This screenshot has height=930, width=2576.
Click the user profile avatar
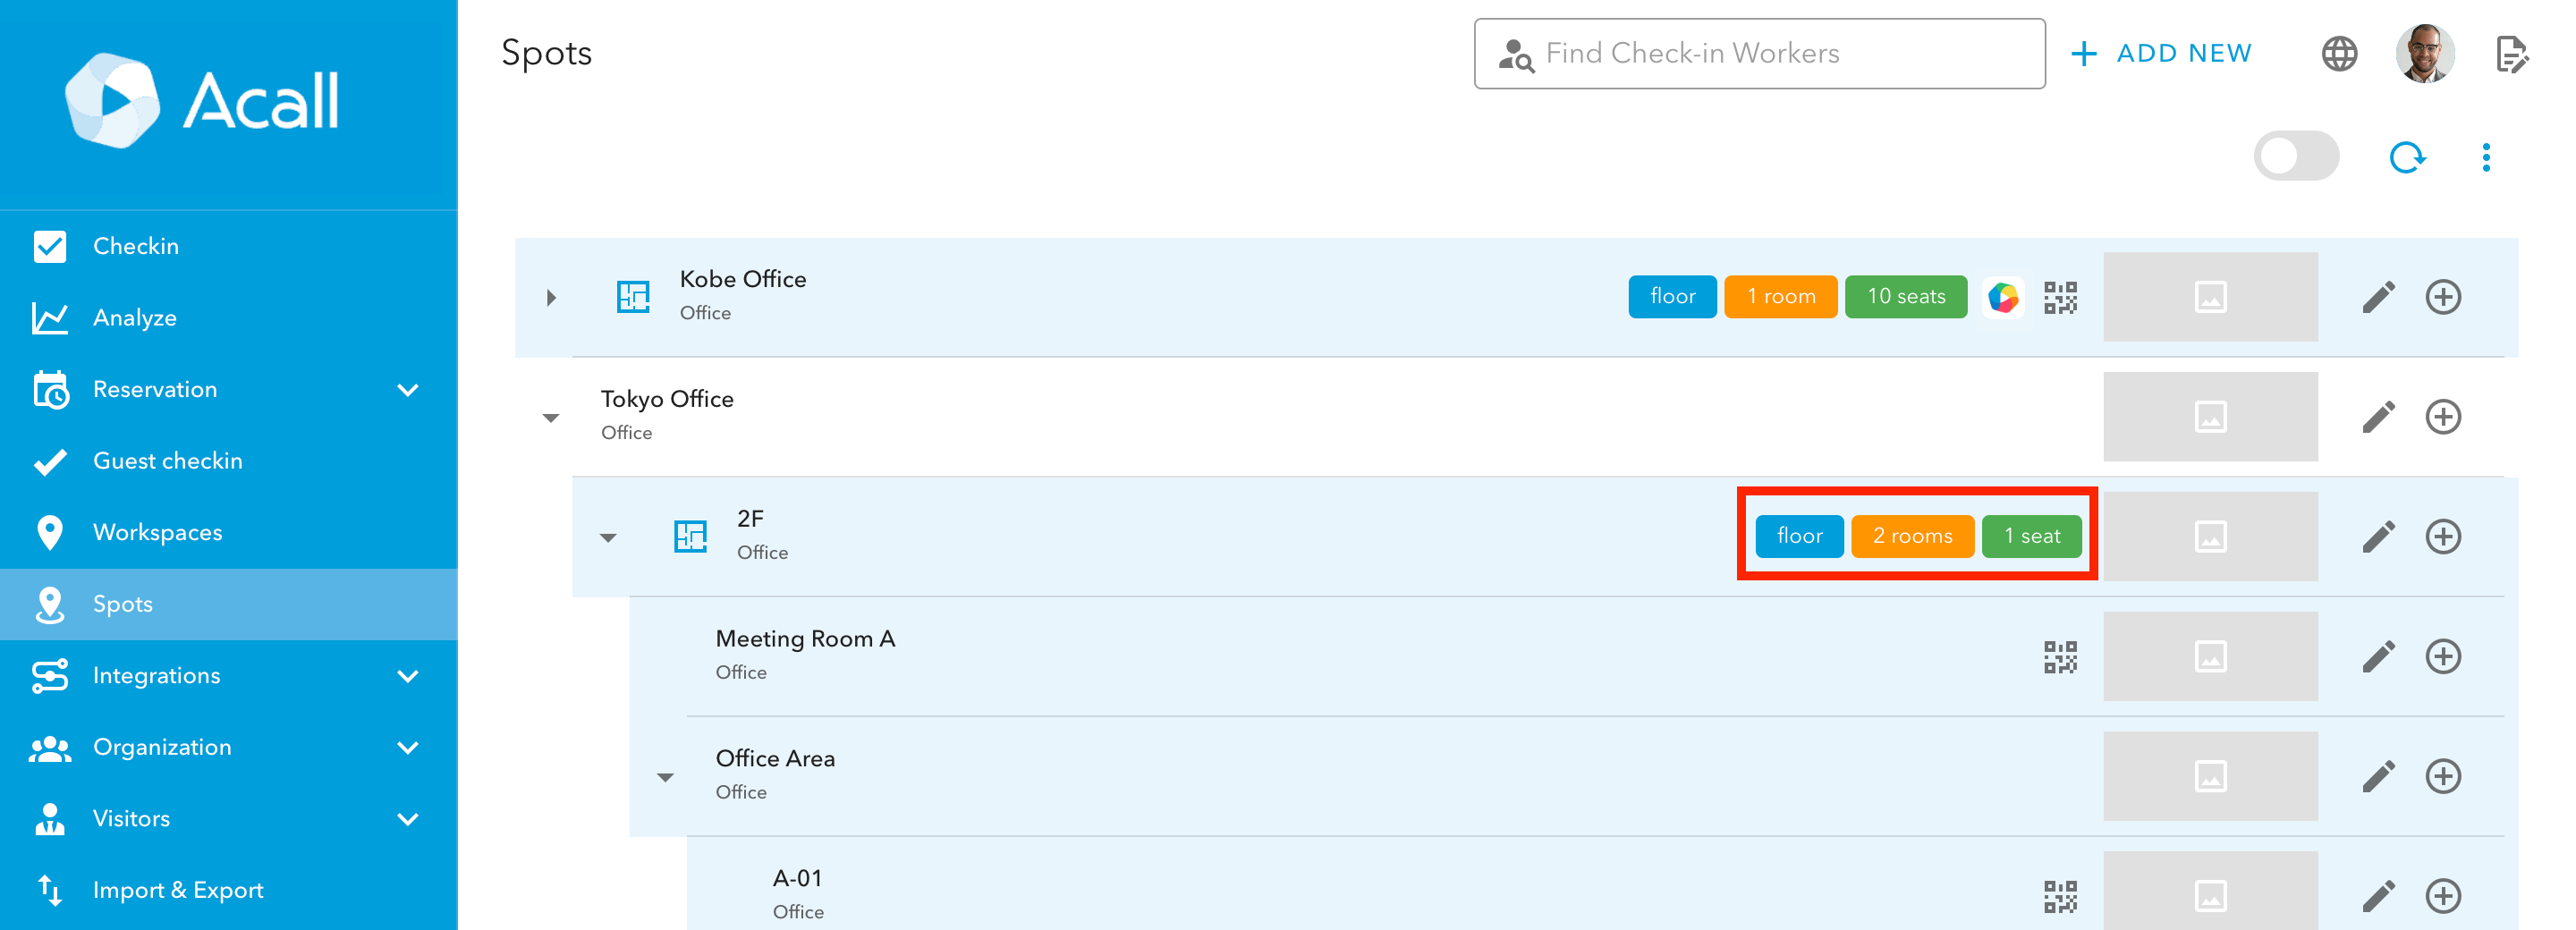pos(2424,53)
